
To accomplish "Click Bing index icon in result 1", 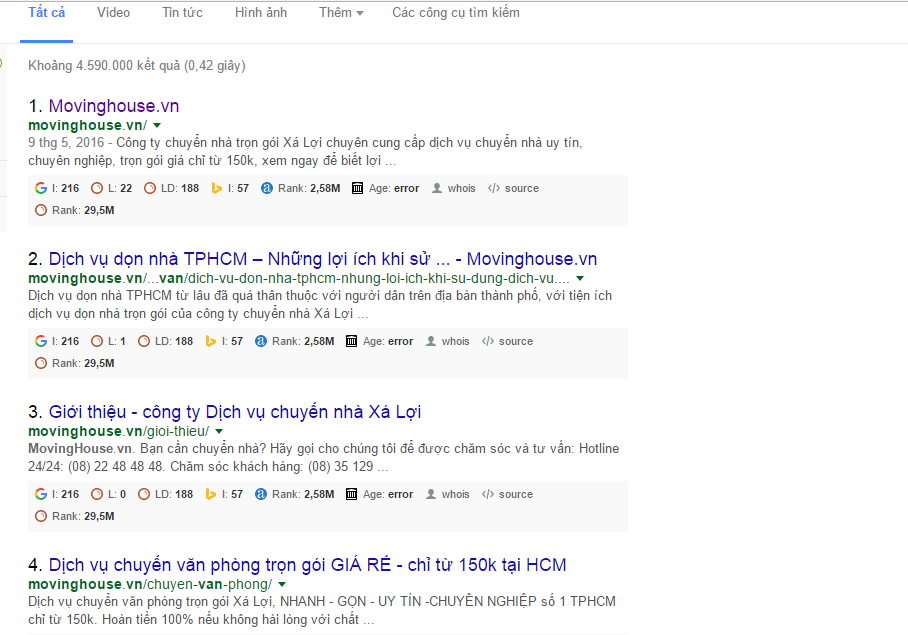I will [x=217, y=188].
